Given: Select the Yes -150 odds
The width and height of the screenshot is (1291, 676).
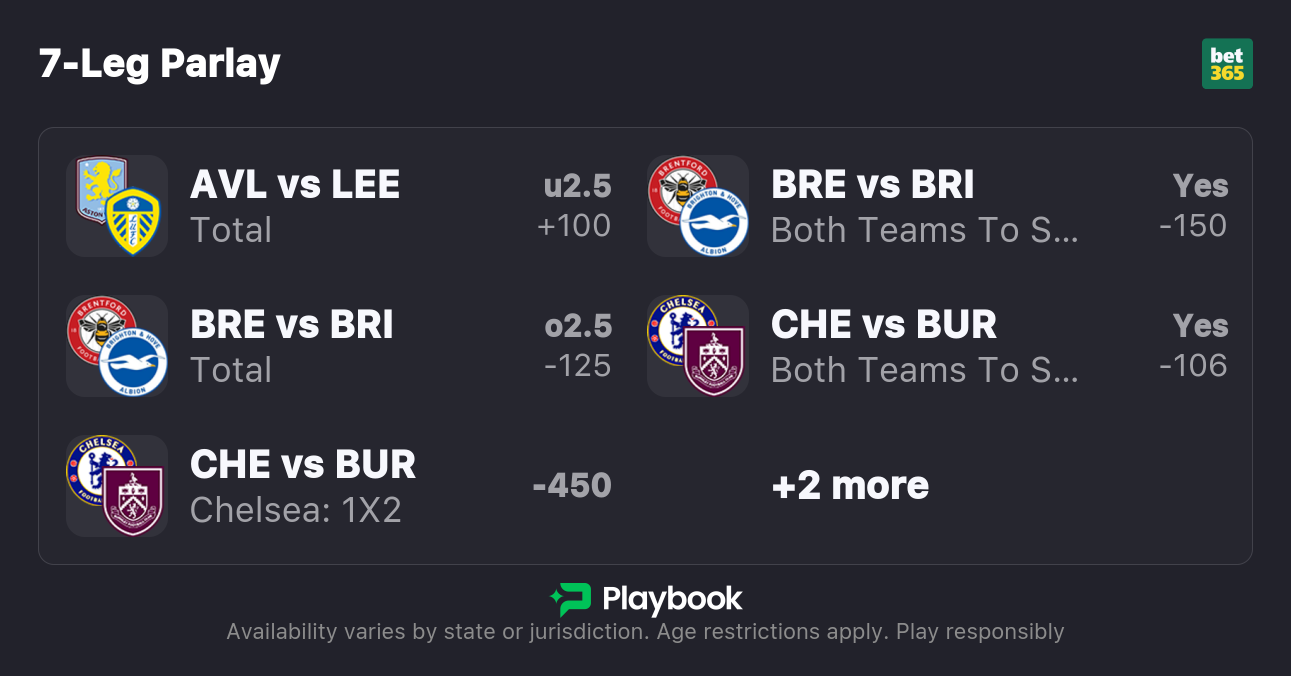Looking at the screenshot, I should click(1194, 206).
